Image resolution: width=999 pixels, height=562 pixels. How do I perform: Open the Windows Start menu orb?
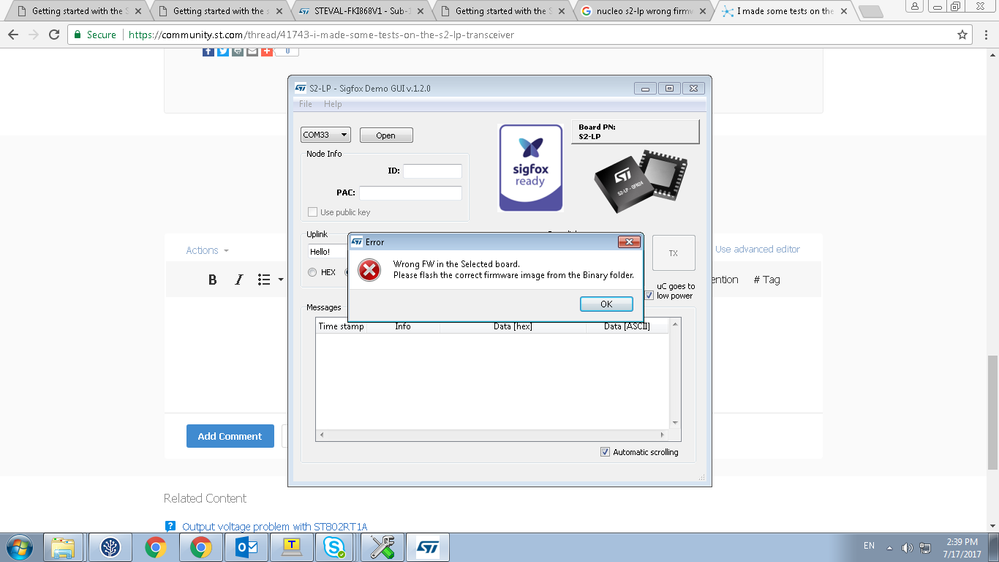19,547
